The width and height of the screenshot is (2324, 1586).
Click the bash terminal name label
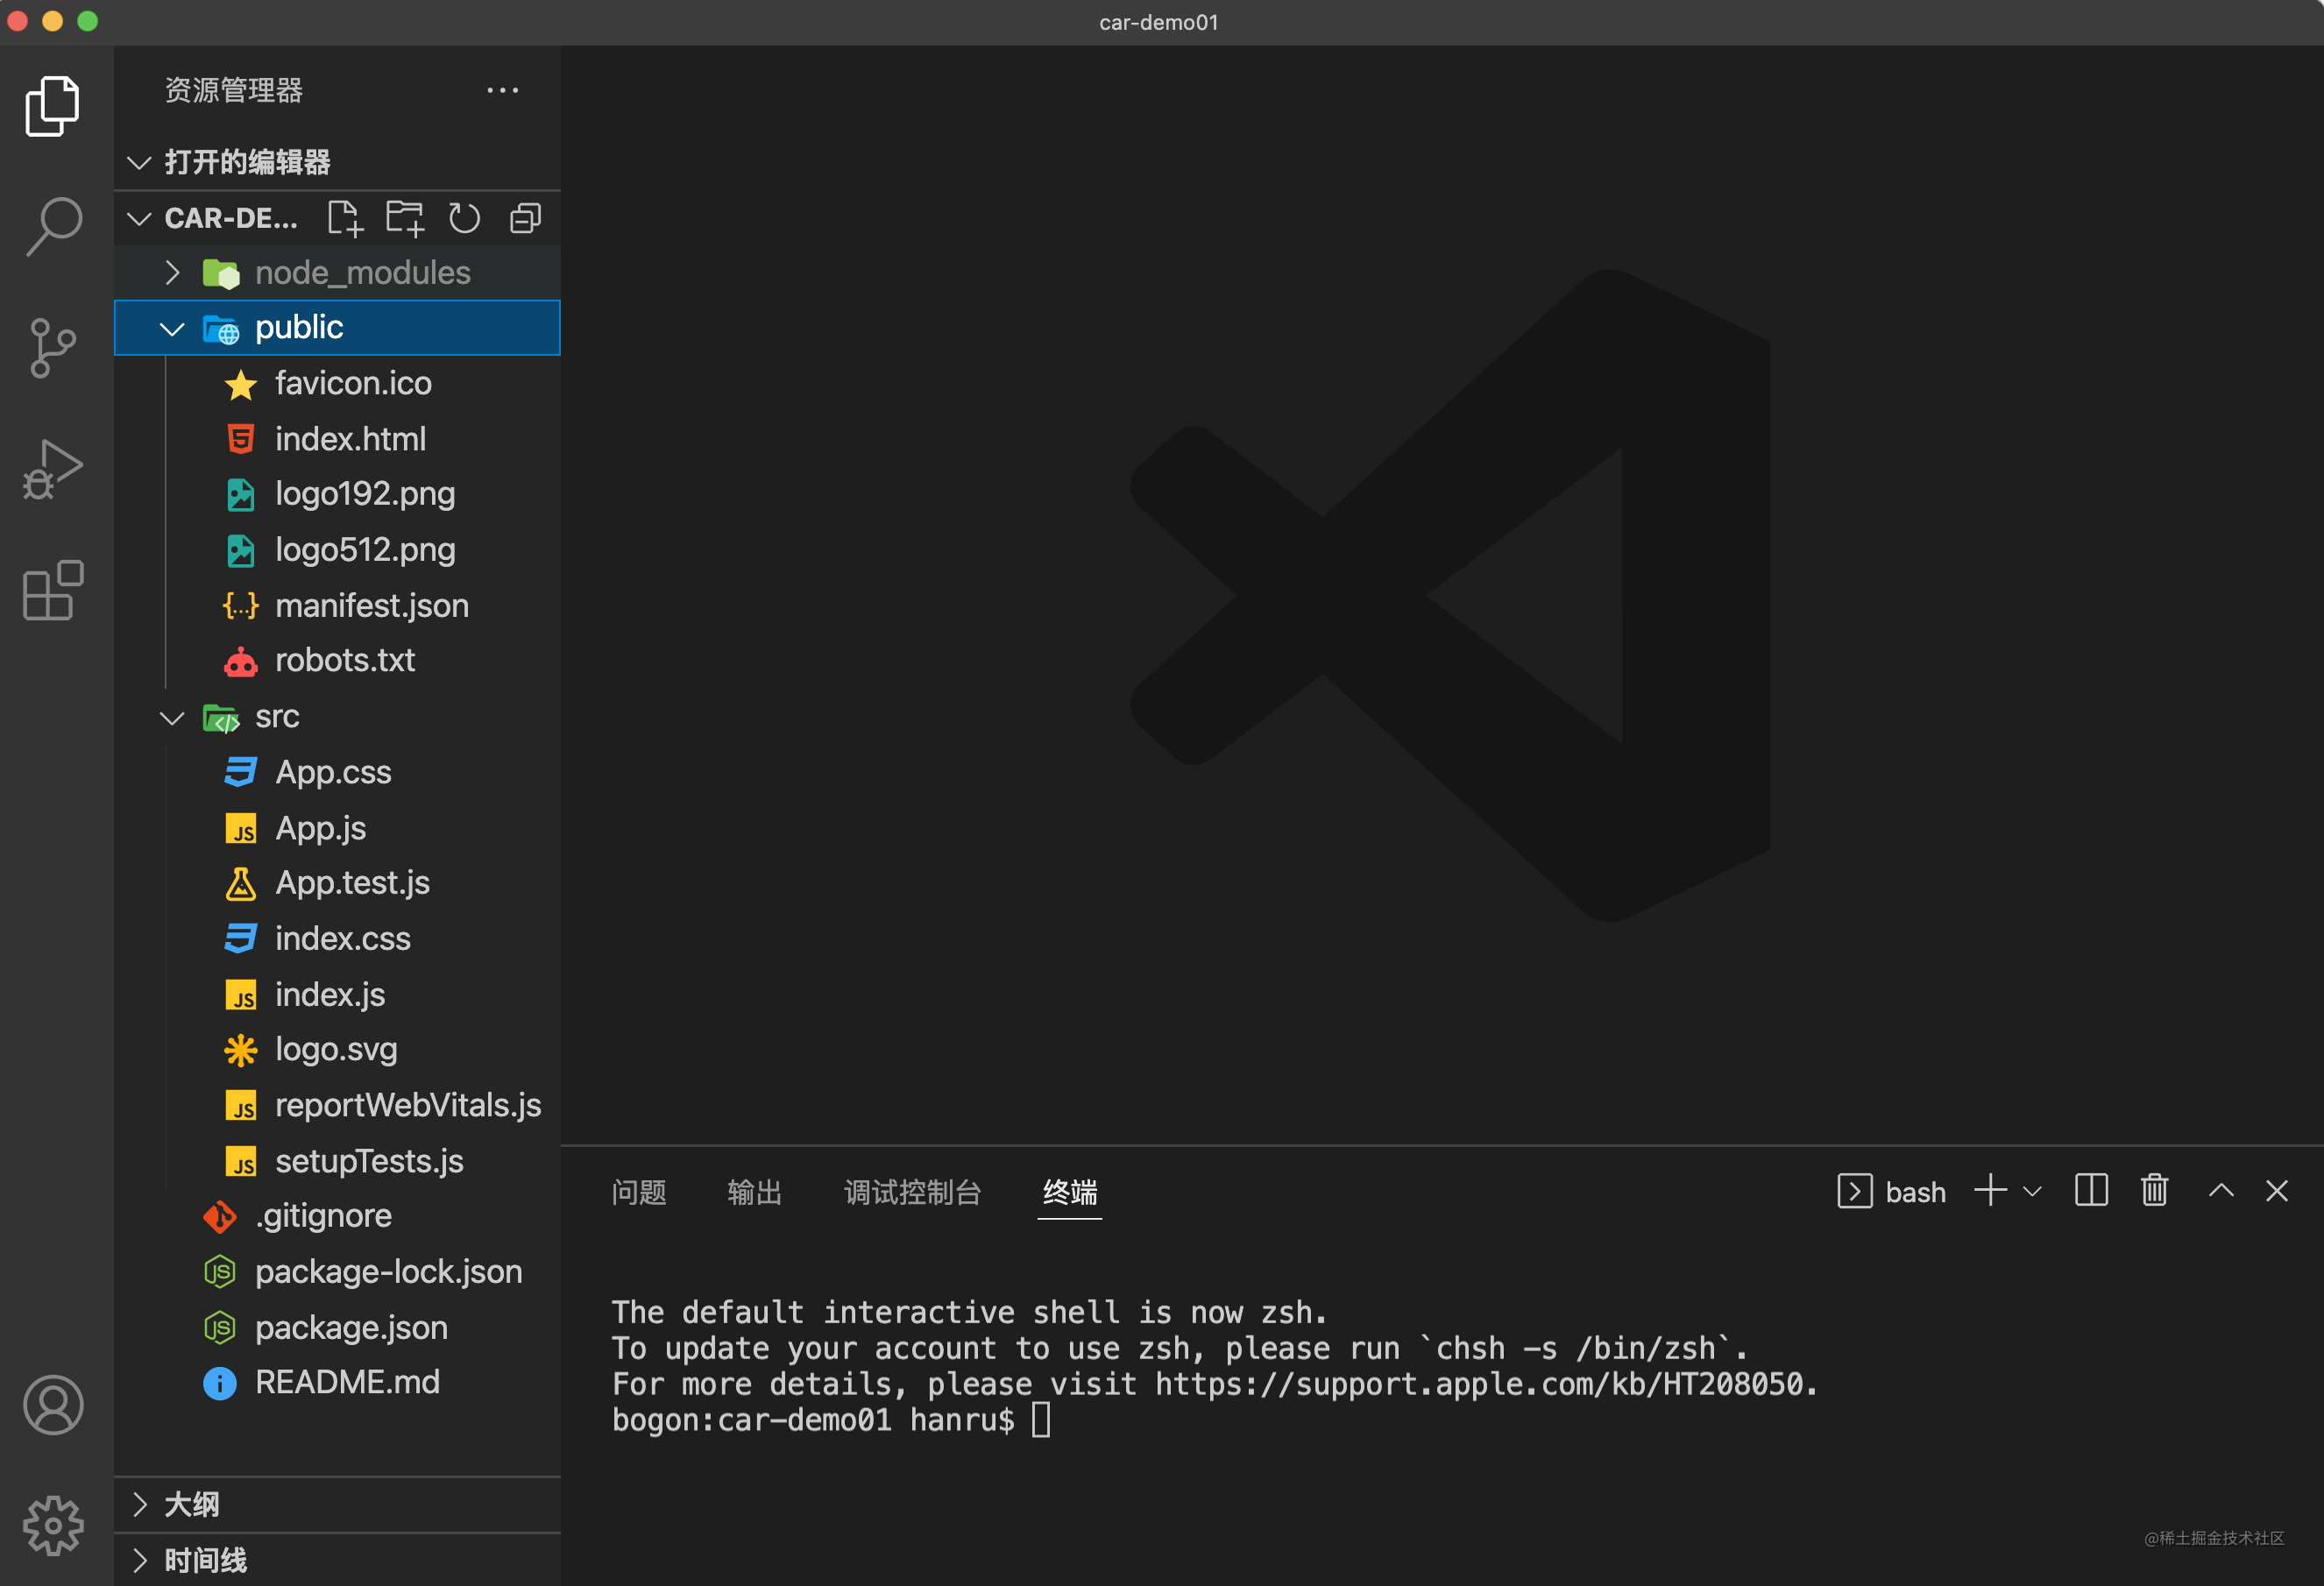click(1915, 1192)
